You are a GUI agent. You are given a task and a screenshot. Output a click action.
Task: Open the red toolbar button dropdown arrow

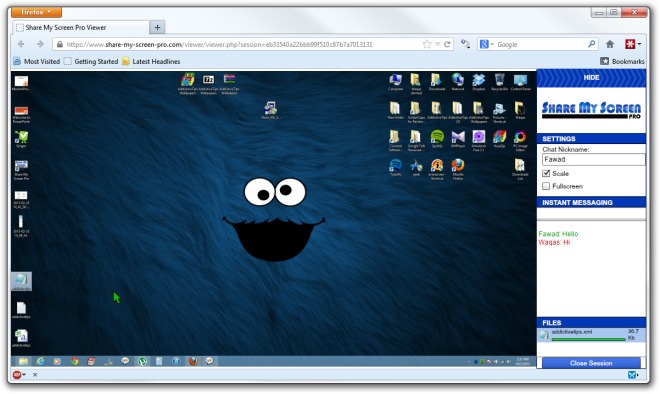[639, 44]
